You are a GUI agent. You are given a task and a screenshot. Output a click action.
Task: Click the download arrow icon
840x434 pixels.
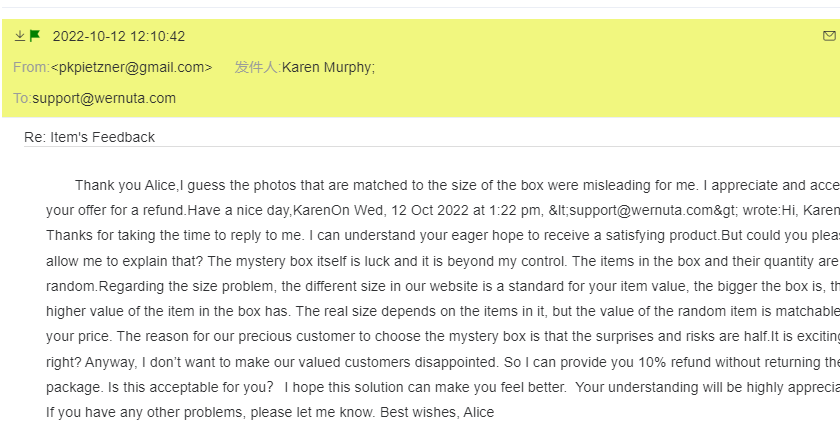pos(20,36)
